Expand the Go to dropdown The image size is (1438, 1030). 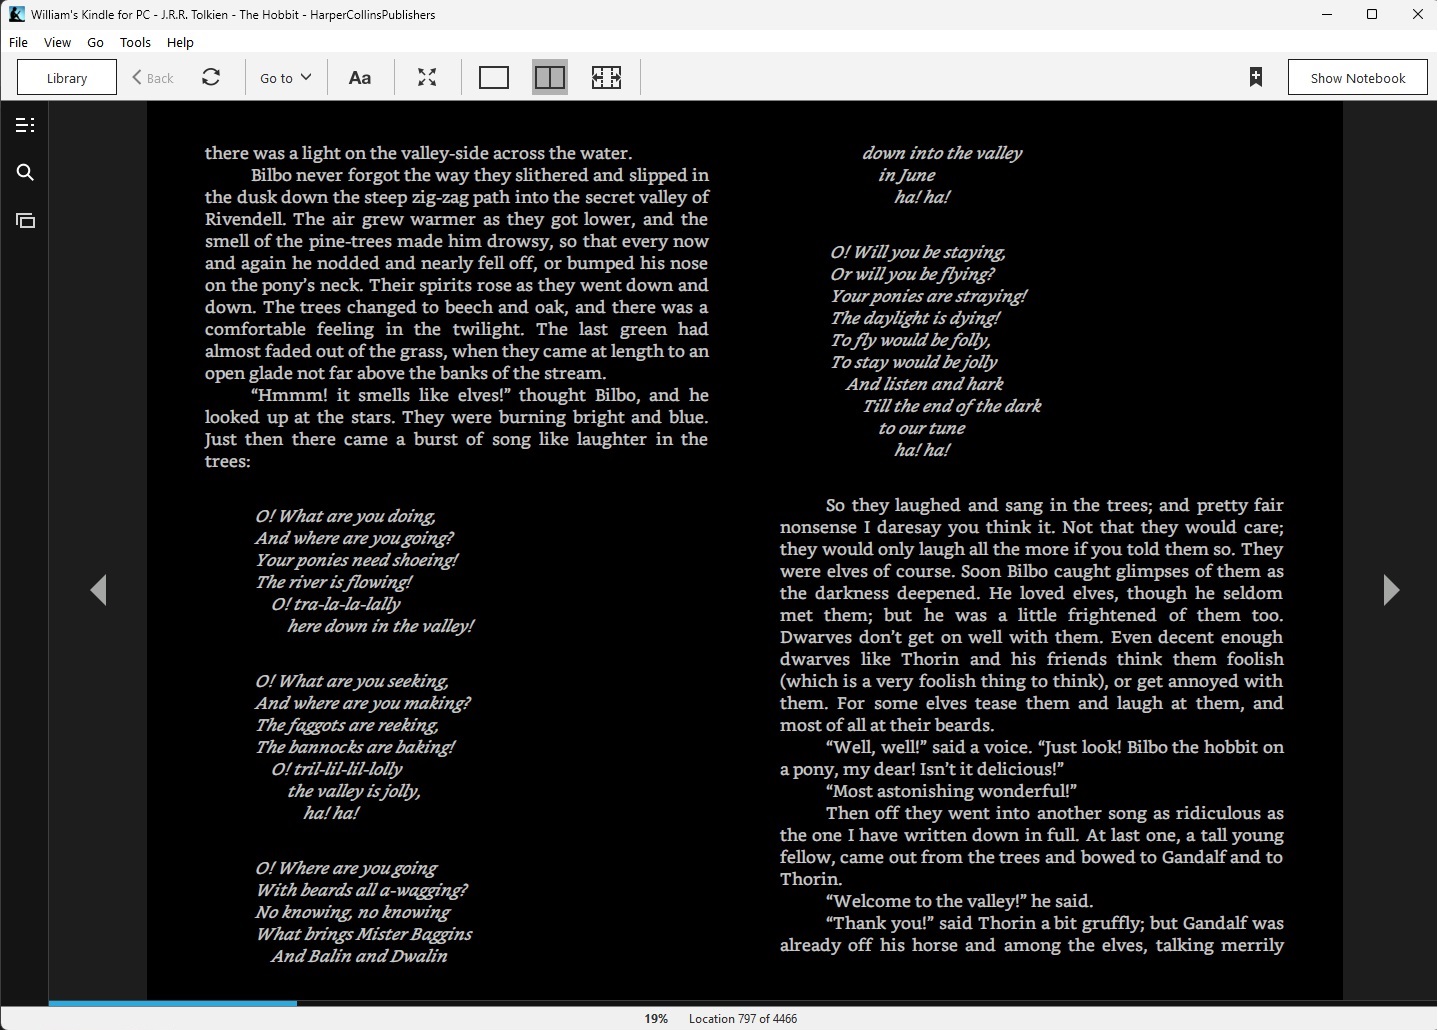click(286, 77)
